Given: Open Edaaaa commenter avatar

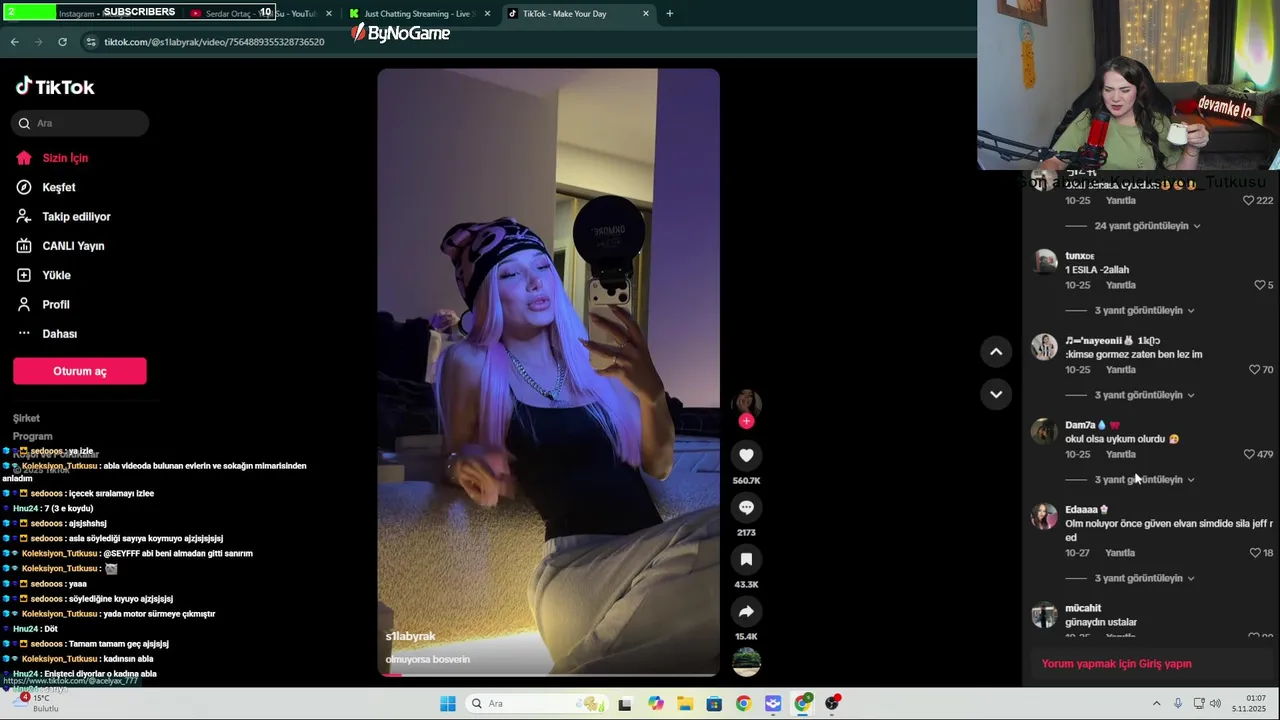Looking at the screenshot, I should [1044, 515].
